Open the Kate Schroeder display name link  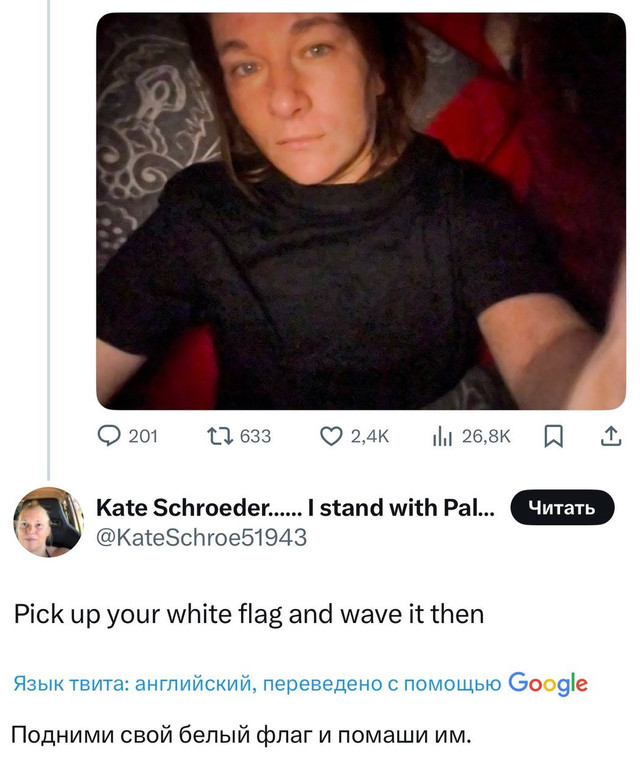[295, 508]
